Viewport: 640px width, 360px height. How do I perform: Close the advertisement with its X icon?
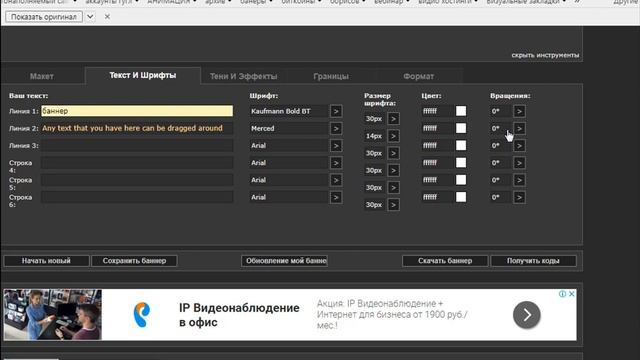pyautogui.click(x=572, y=294)
